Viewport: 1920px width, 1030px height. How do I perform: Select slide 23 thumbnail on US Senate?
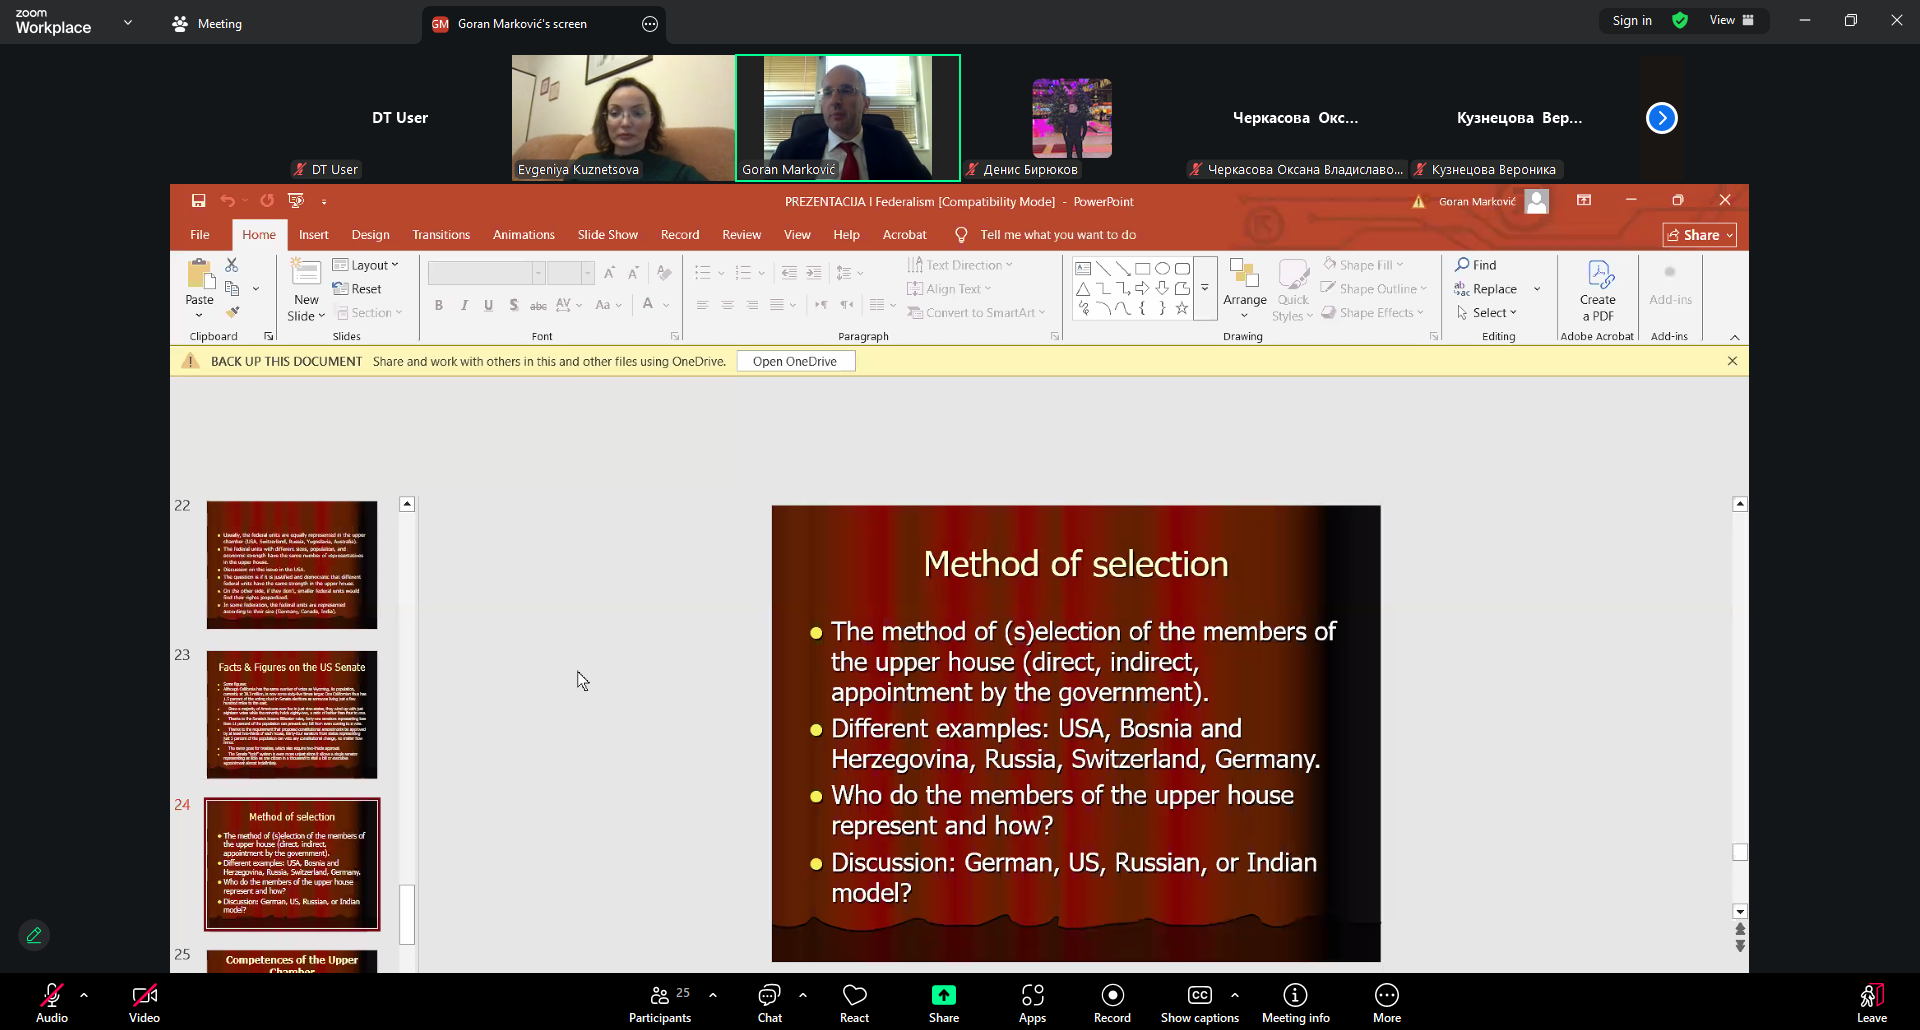[292, 715]
